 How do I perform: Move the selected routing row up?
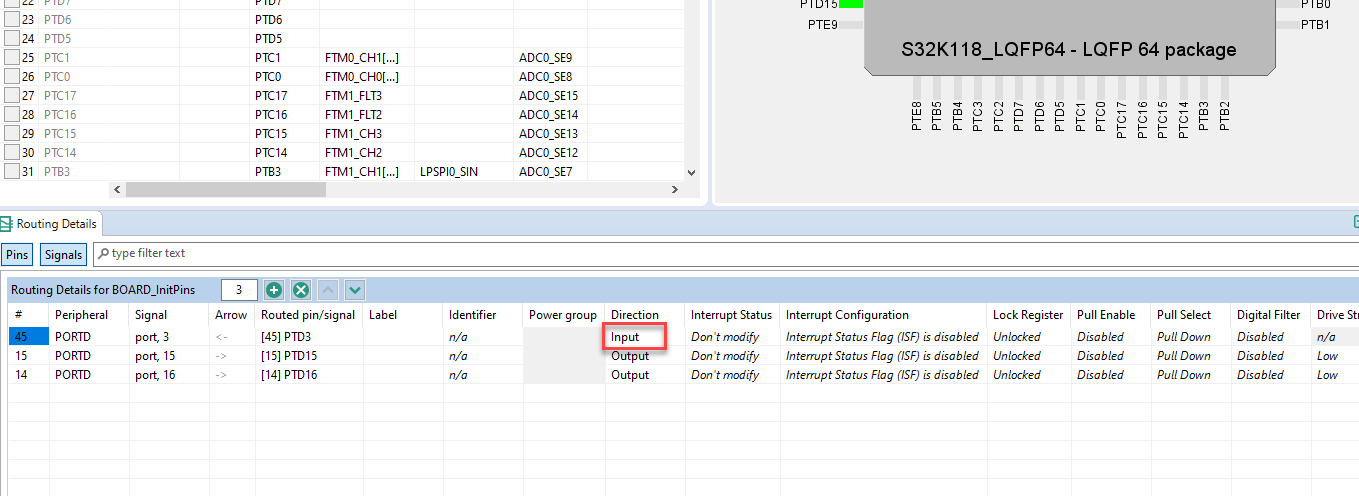coord(327,290)
